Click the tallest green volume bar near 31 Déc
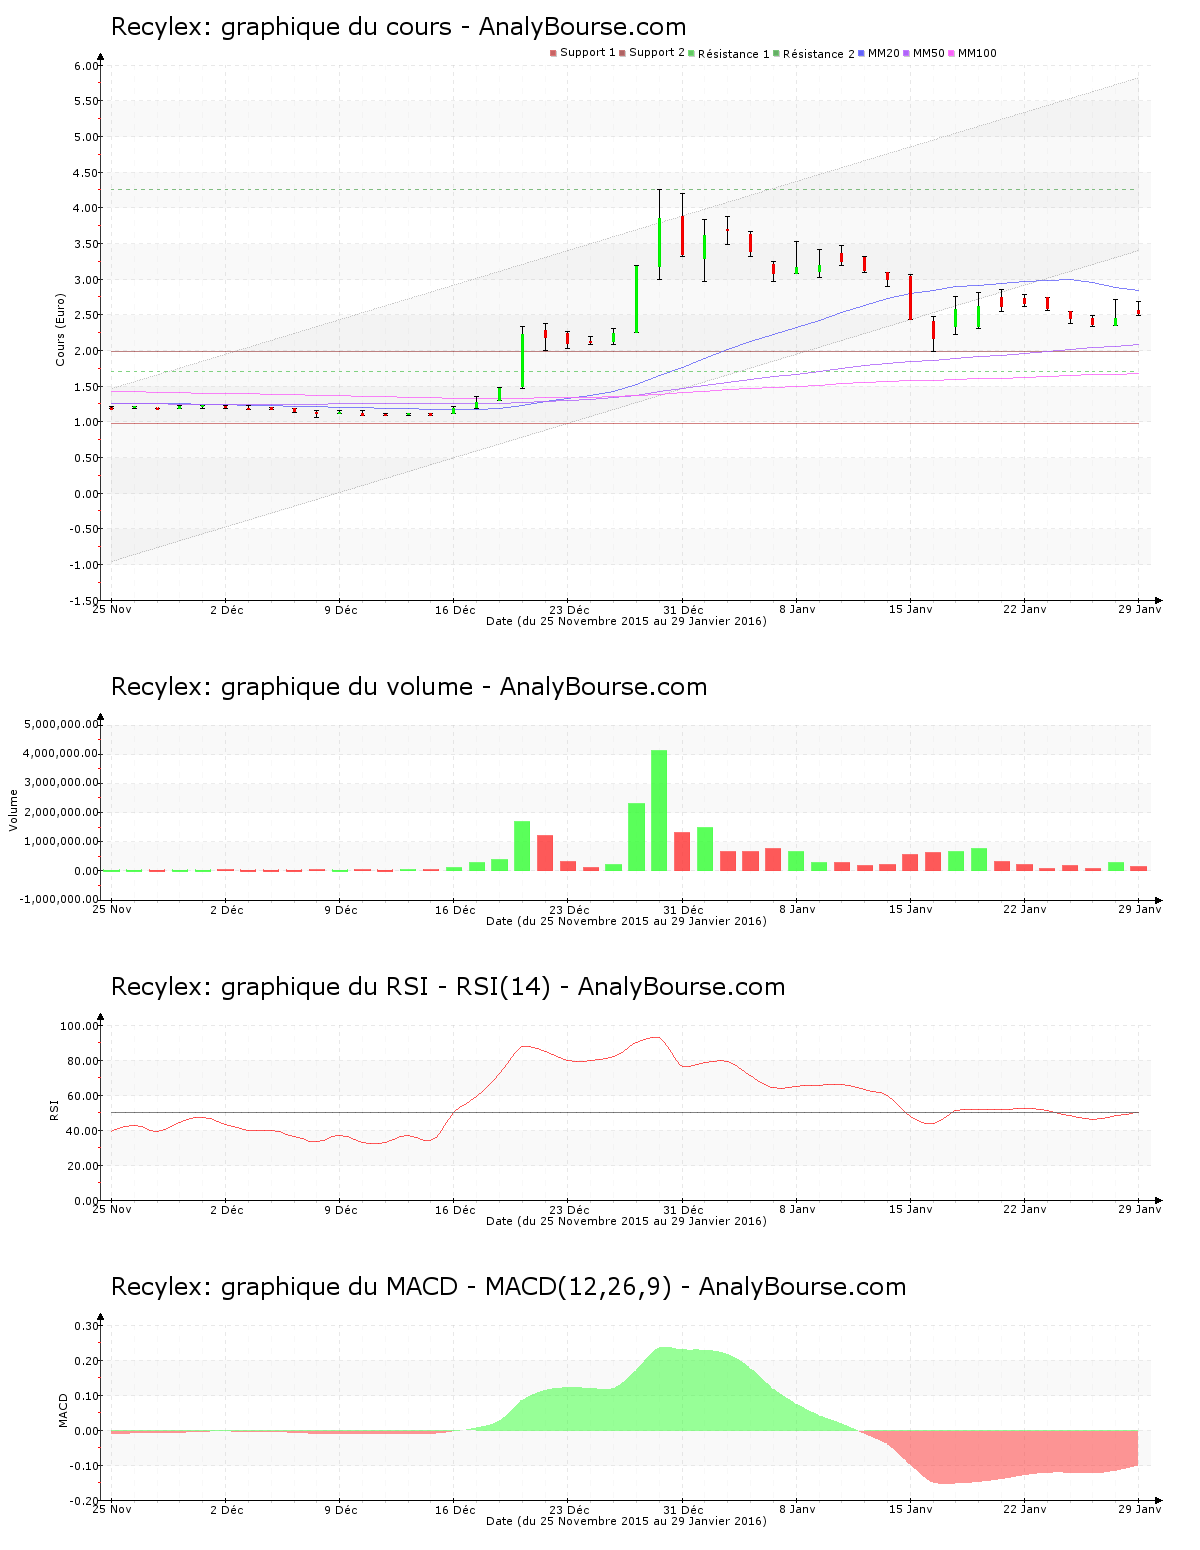 pos(659,810)
